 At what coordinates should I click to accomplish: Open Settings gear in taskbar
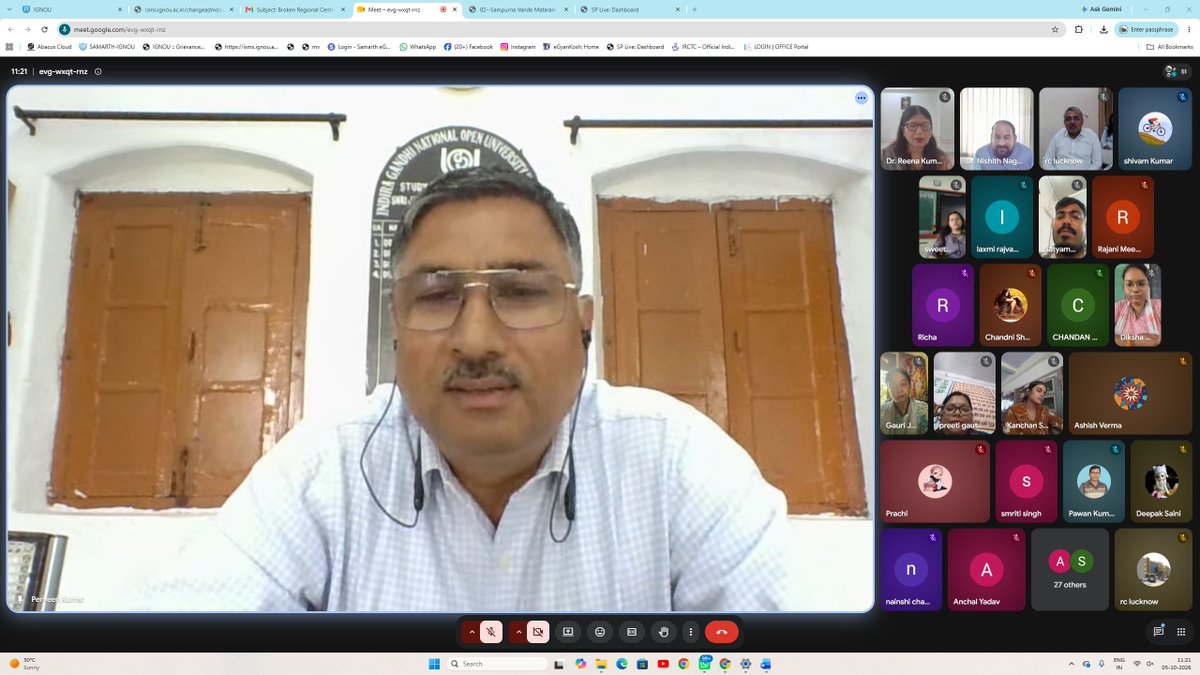tap(746, 664)
